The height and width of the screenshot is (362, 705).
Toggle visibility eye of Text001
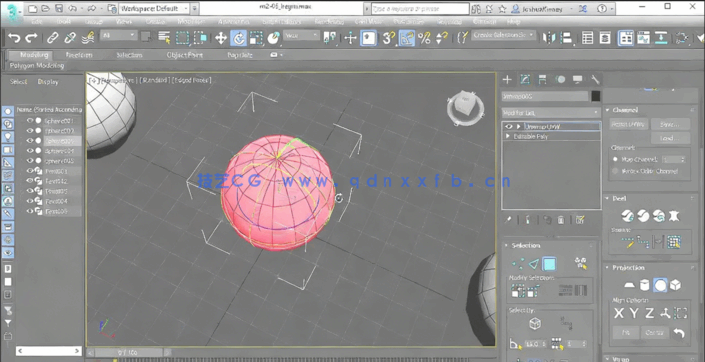tap(30, 171)
